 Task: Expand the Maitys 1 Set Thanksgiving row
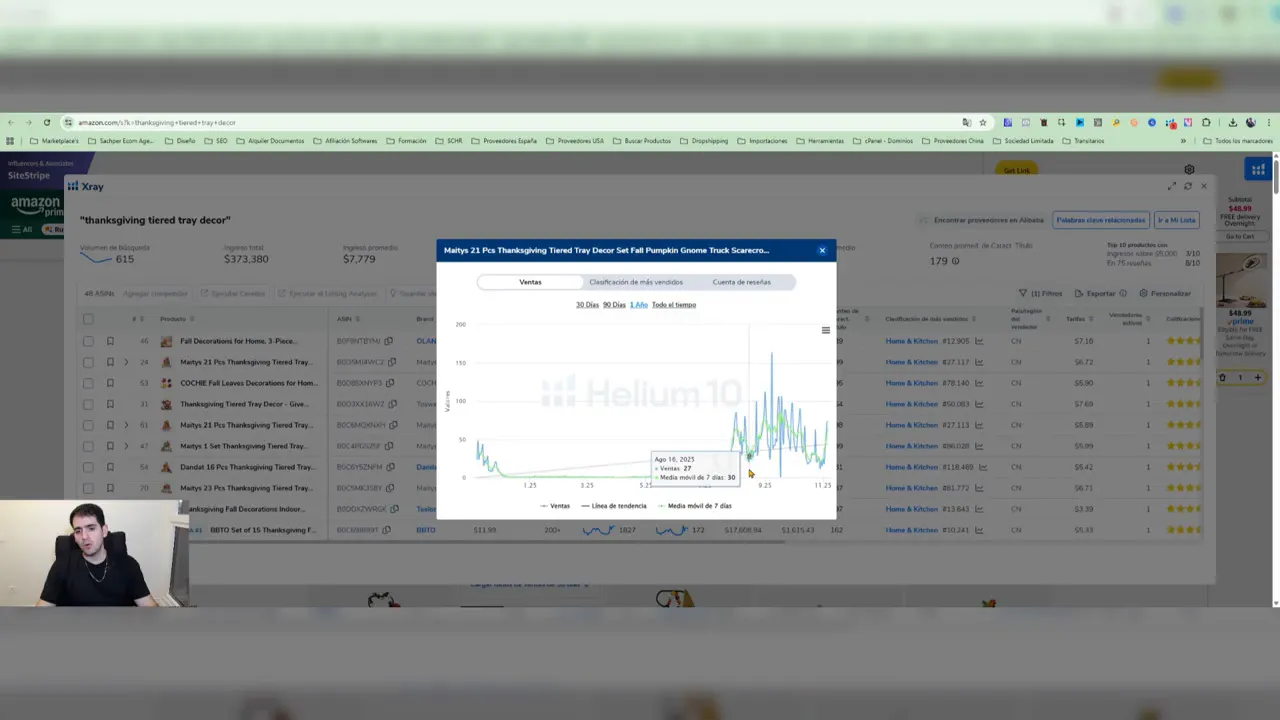[x=126, y=446]
